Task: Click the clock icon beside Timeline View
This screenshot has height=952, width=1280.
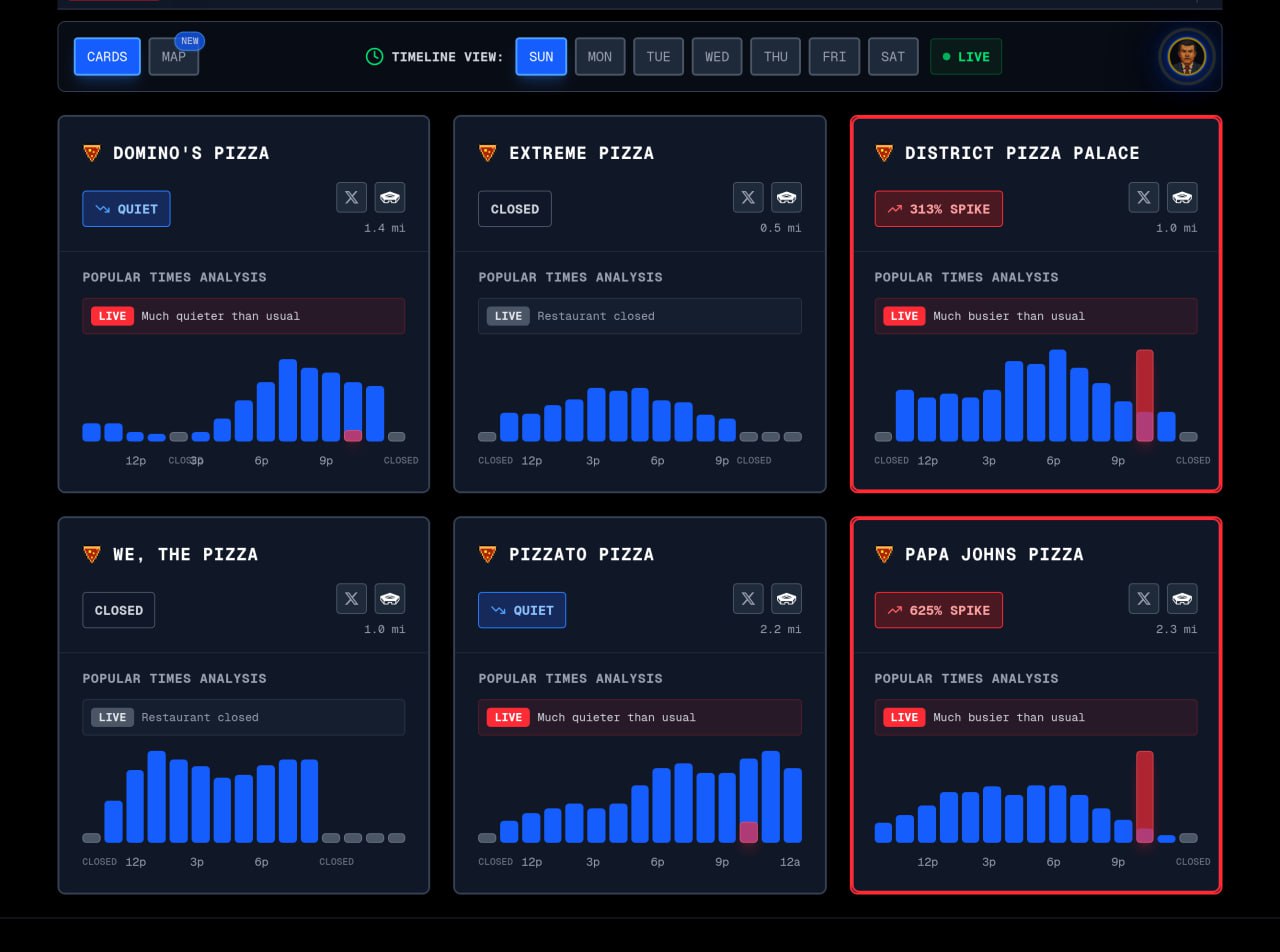Action: (x=374, y=57)
